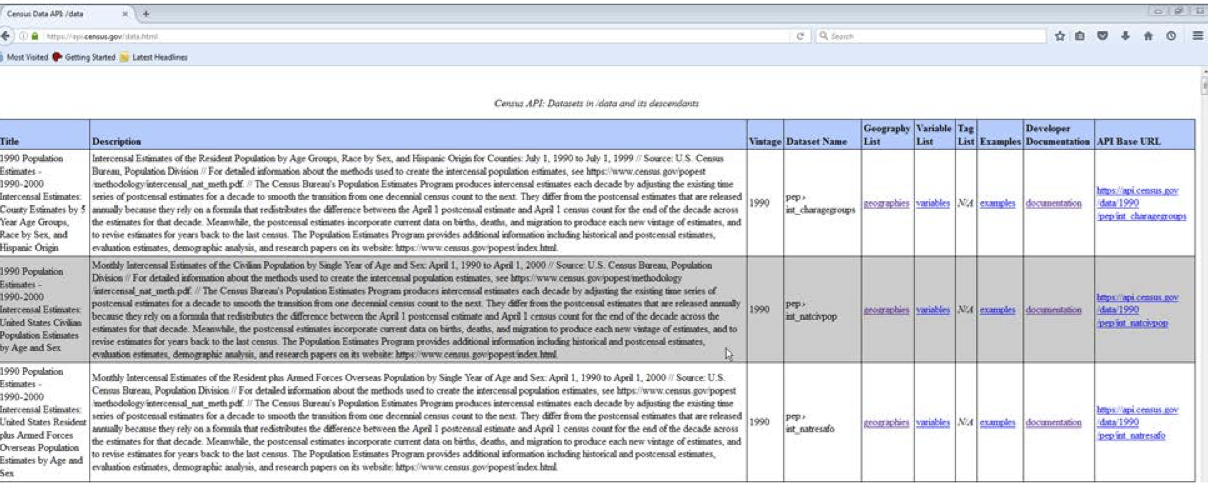Open documentation link for int_natcivpop row
This screenshot has width=1208, height=484.
pos(1054,310)
